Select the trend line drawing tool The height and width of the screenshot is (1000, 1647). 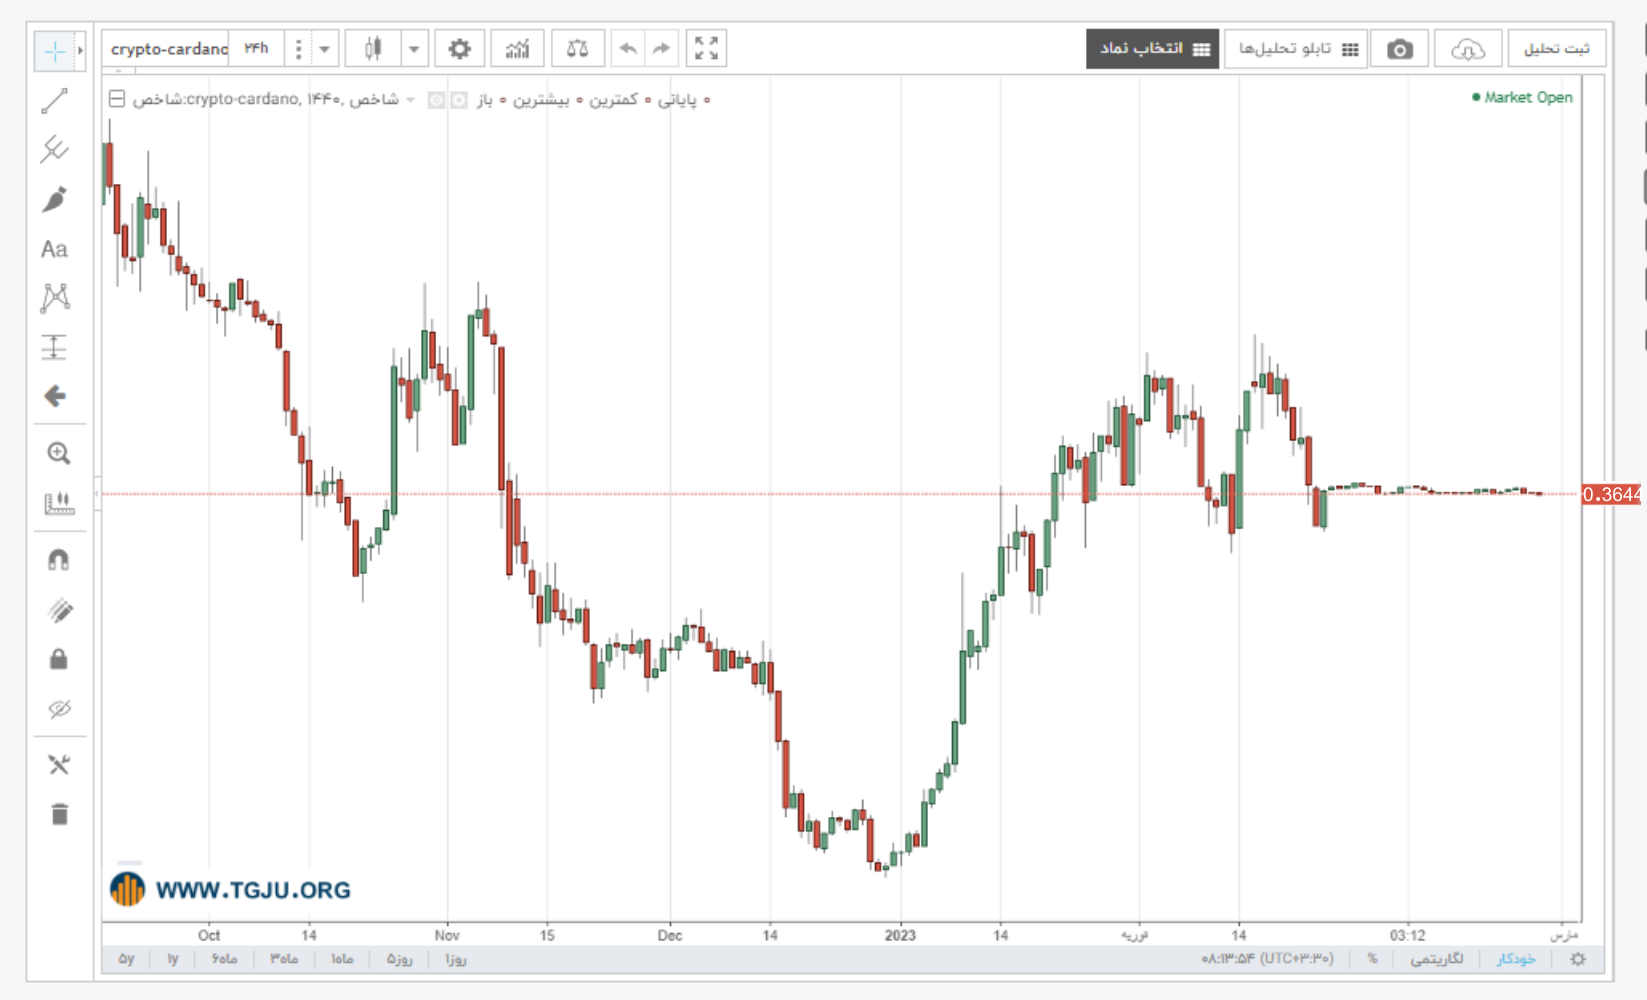55,101
